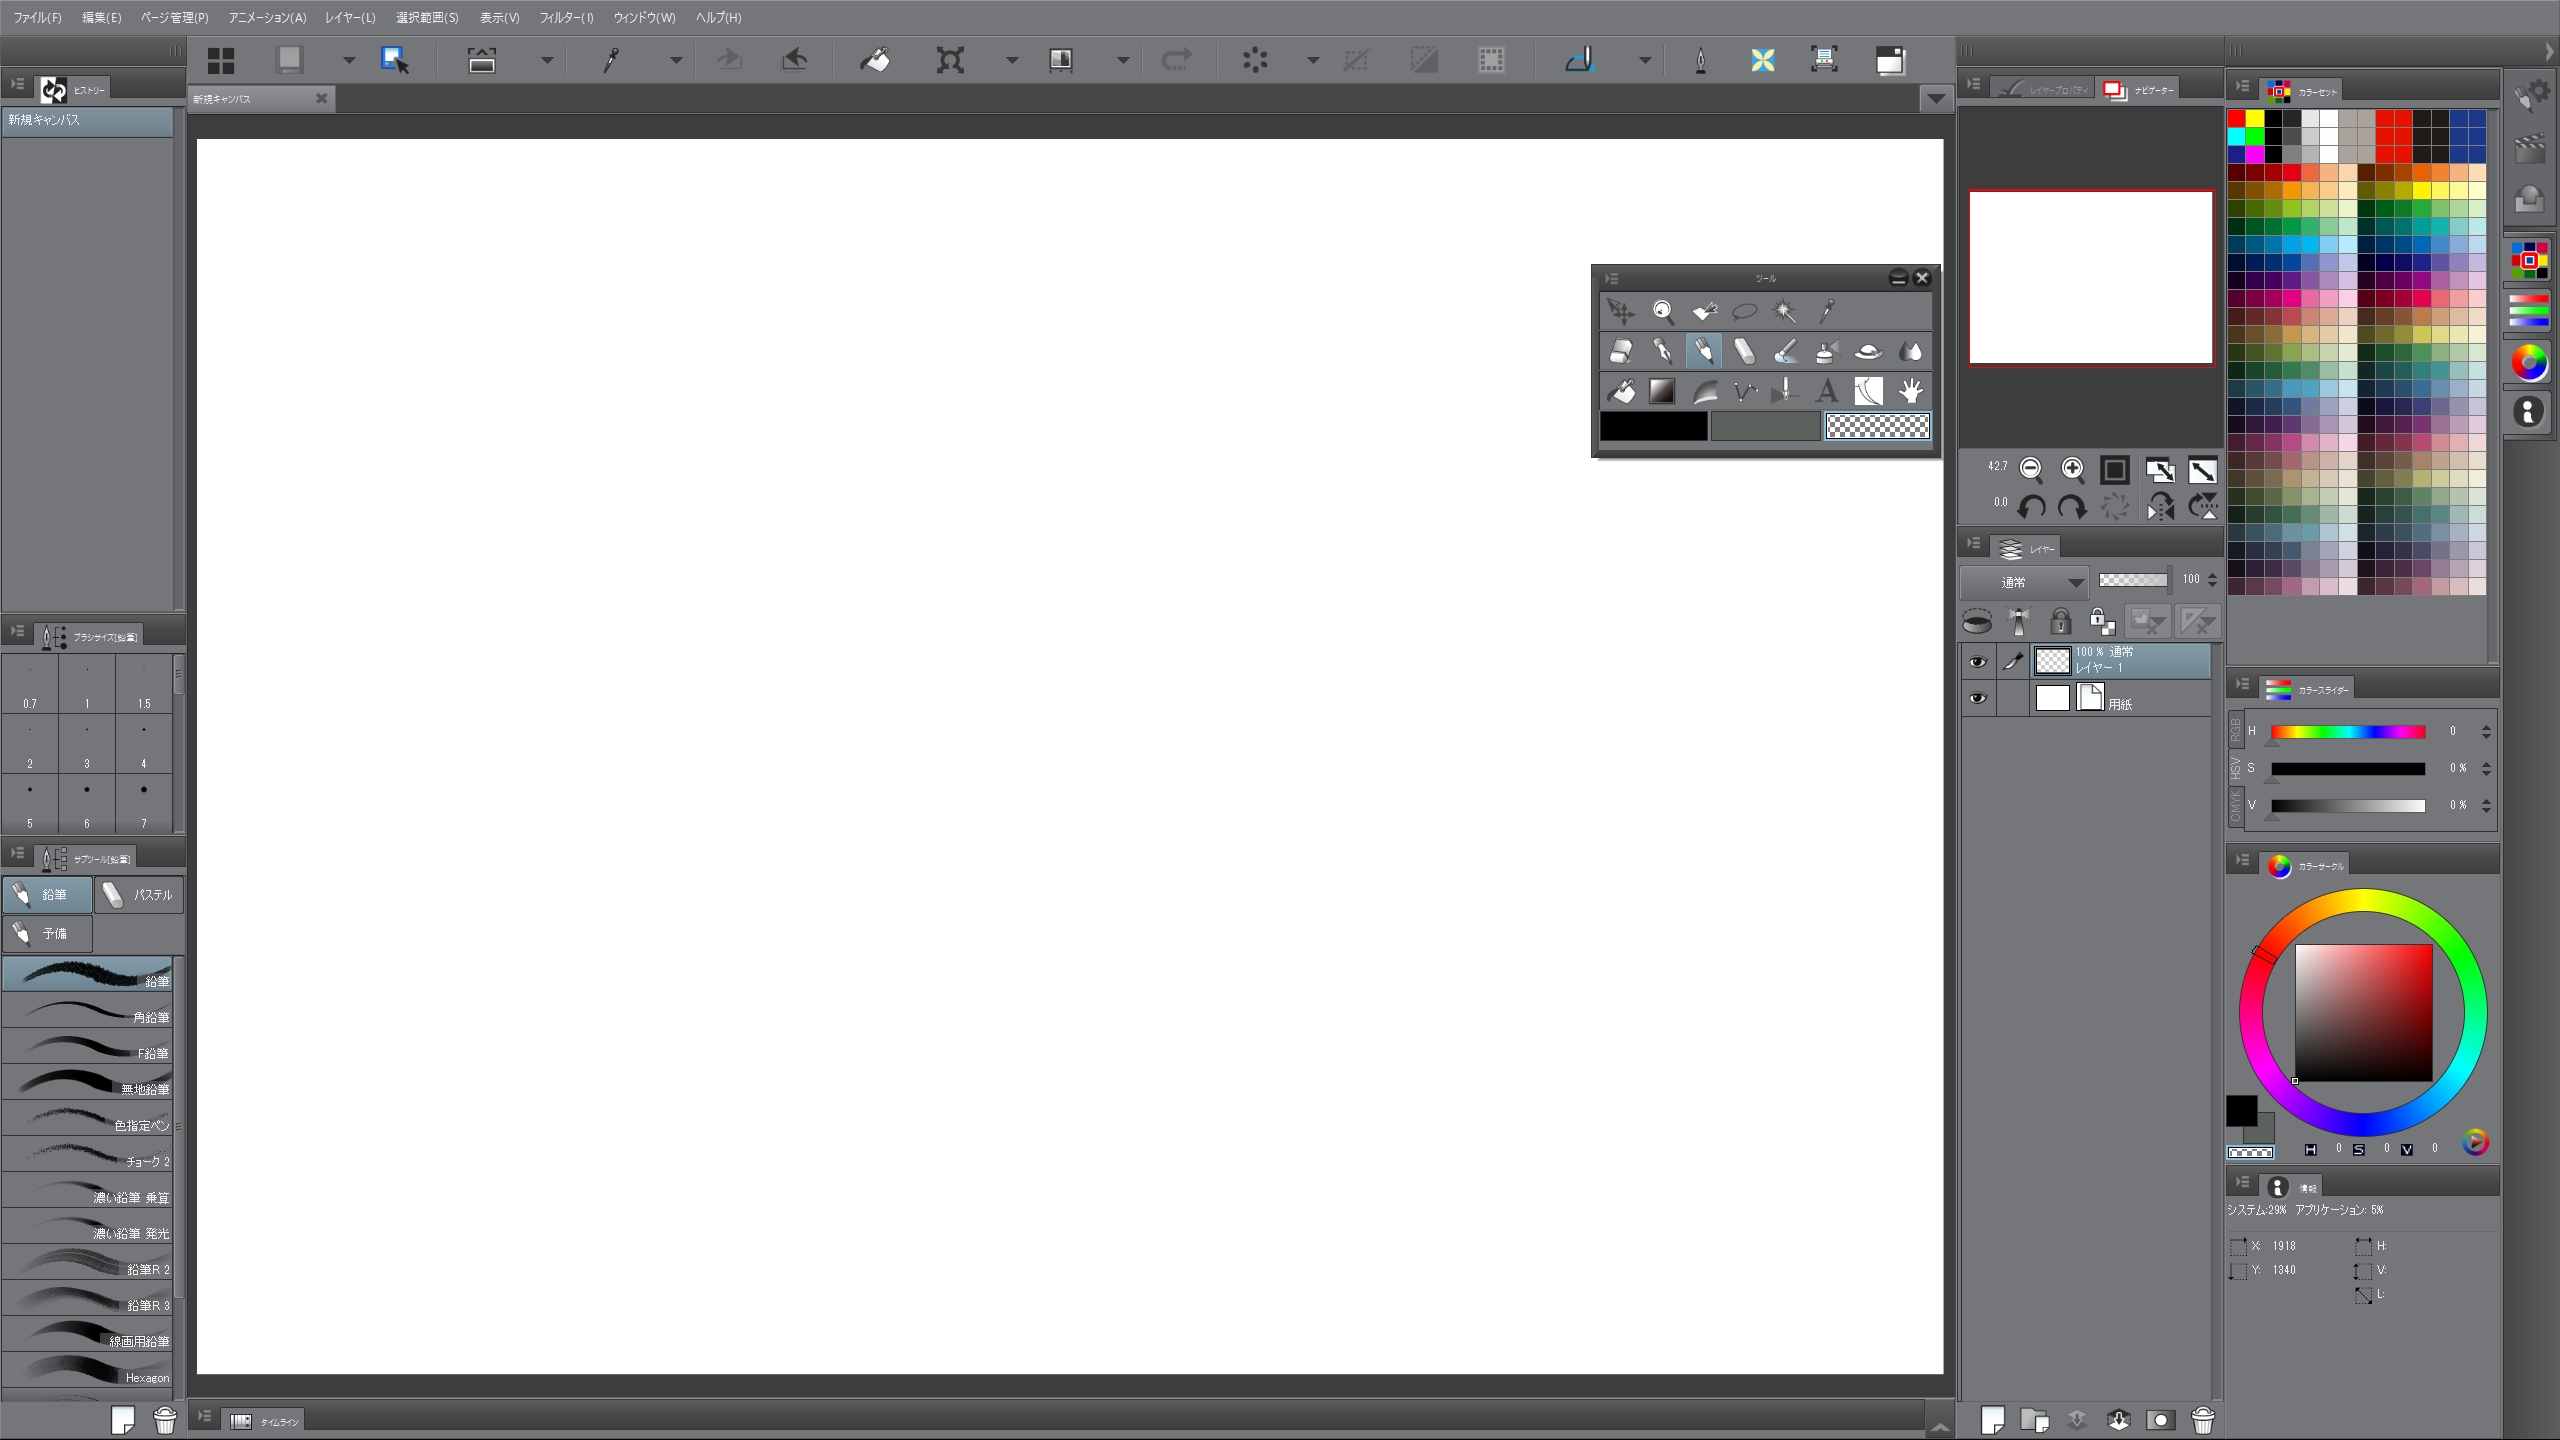This screenshot has width=2560, height=1440.
Task: Select the Text tool (A icon)
Action: pyautogui.click(x=1827, y=391)
